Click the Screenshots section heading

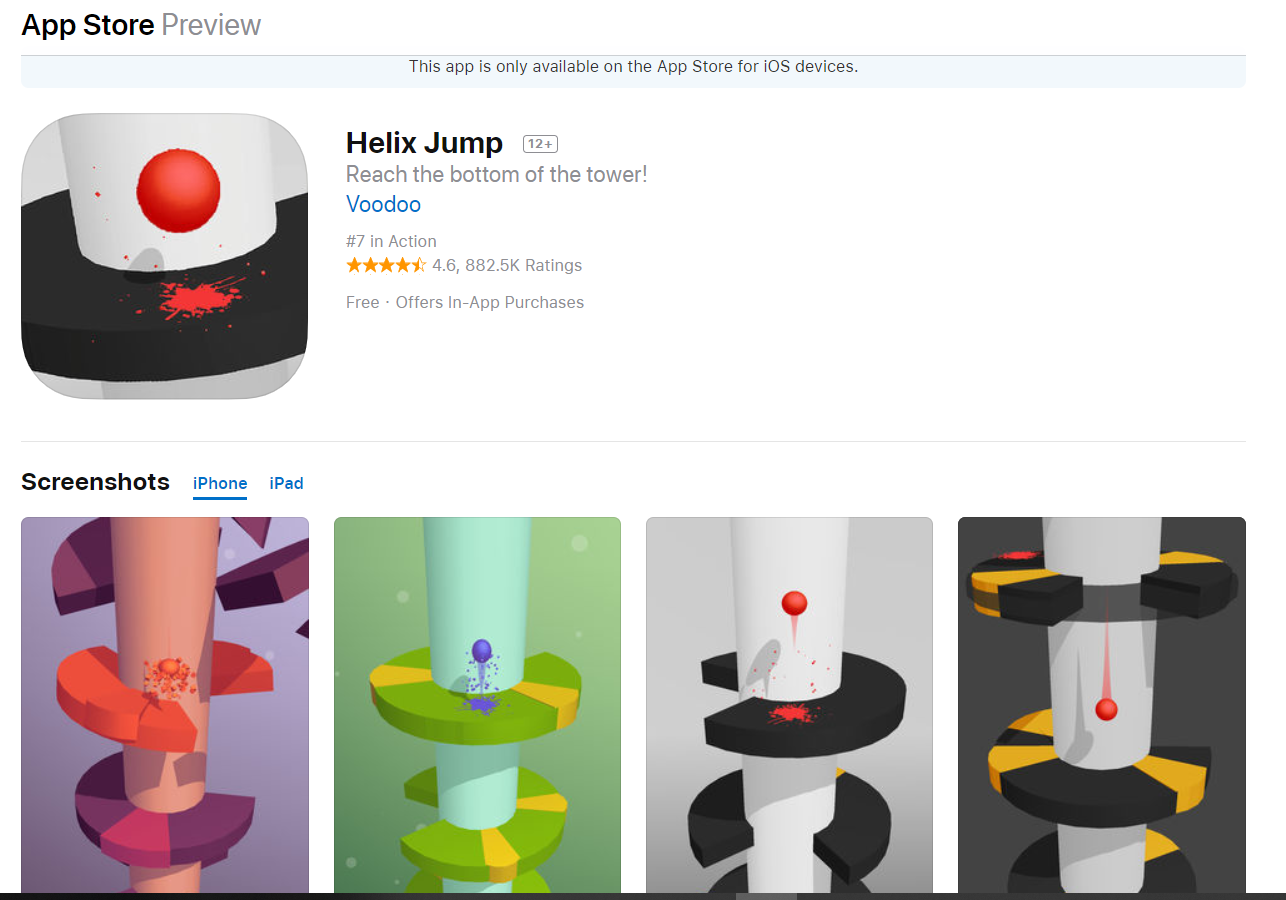(x=95, y=482)
